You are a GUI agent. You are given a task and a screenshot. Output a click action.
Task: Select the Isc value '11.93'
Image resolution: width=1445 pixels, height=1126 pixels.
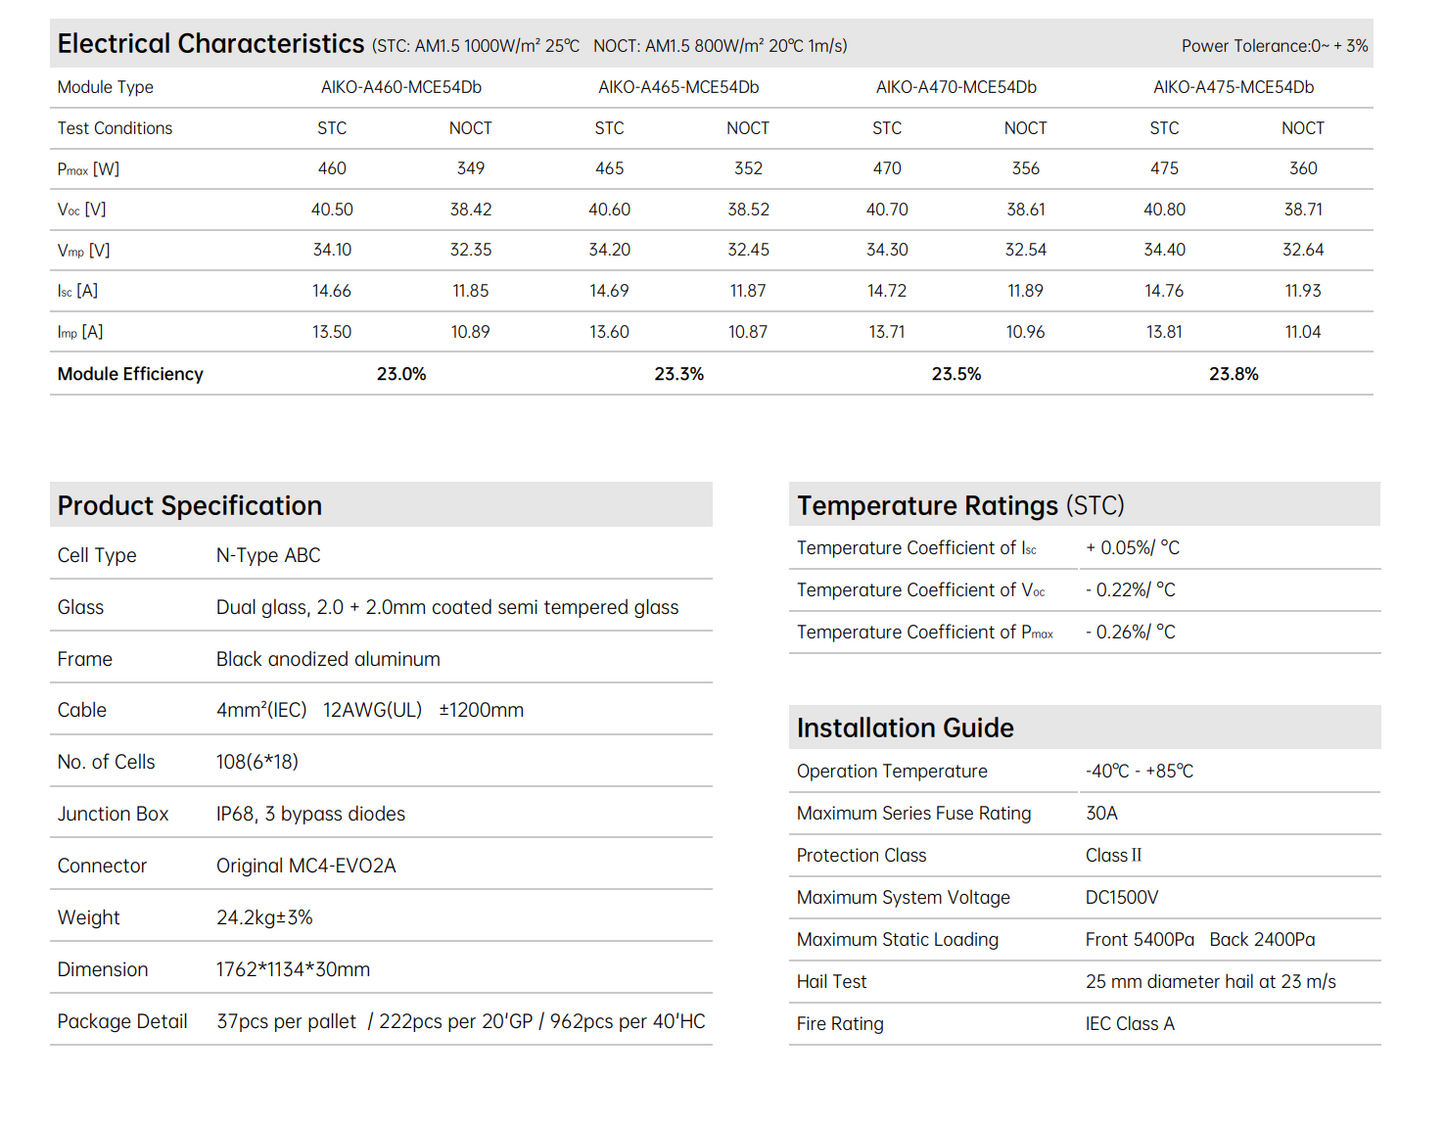[x=1303, y=291]
